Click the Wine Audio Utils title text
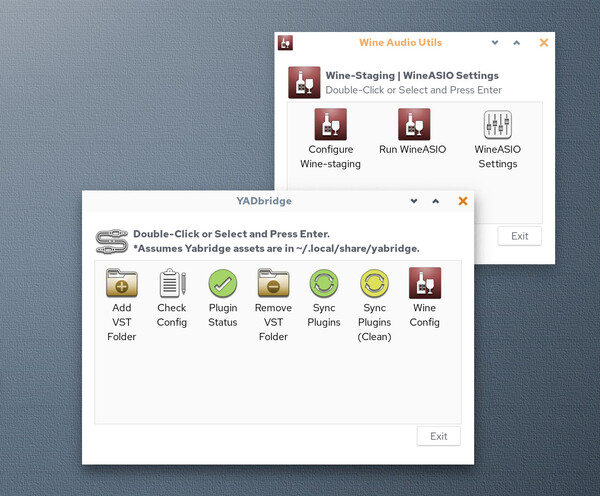The height and width of the screenshot is (496, 600). tap(400, 42)
